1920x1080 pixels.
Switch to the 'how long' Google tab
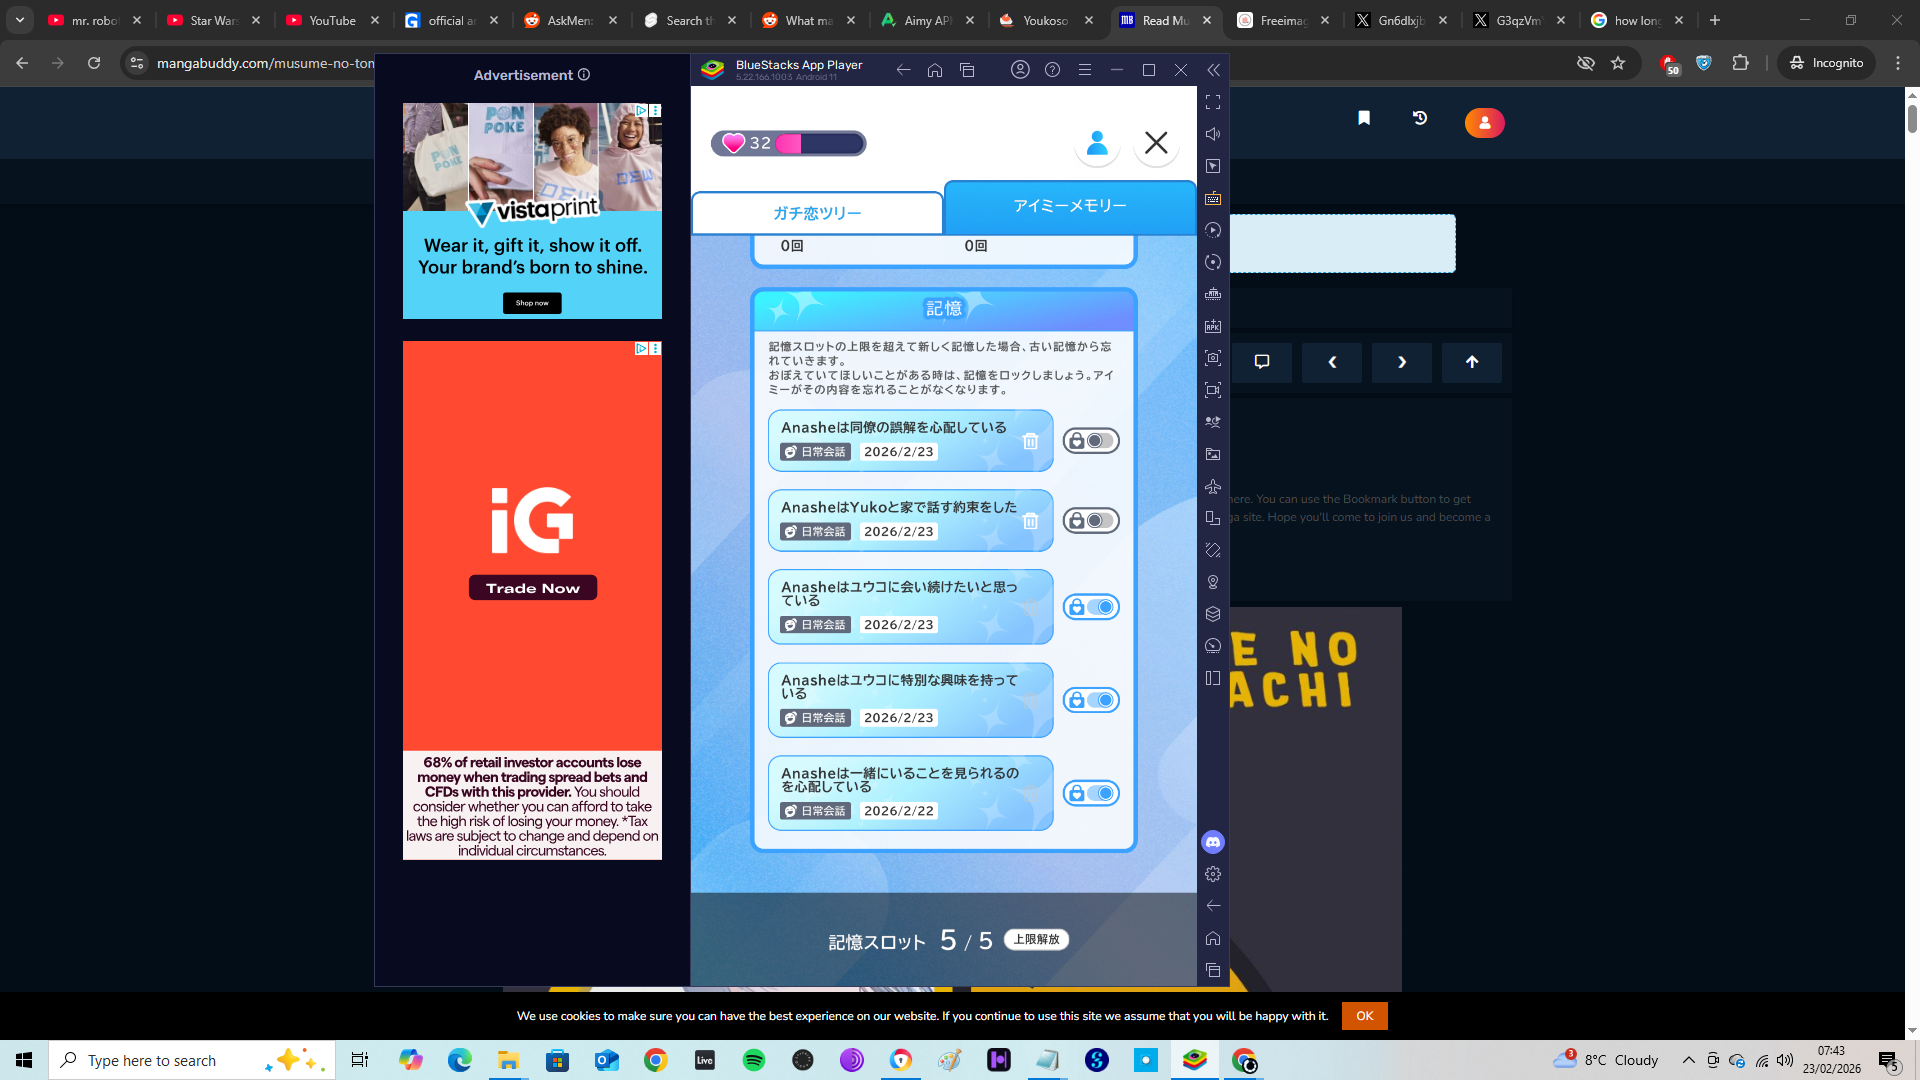(x=1638, y=20)
